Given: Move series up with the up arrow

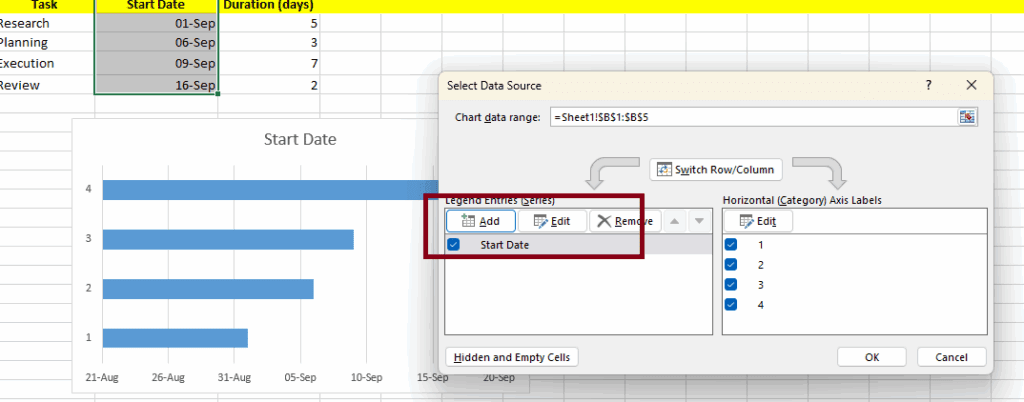Looking at the screenshot, I should pos(675,221).
